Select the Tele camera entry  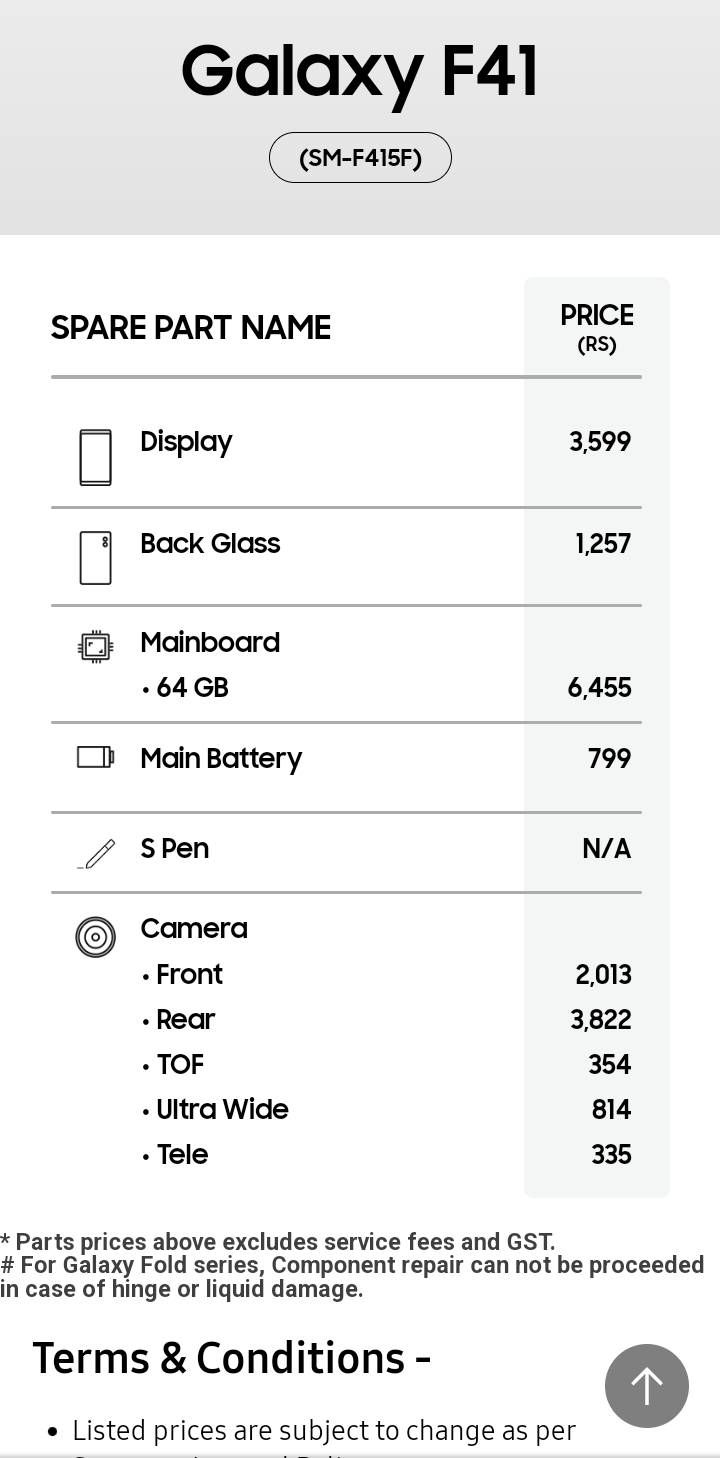click(x=175, y=1155)
